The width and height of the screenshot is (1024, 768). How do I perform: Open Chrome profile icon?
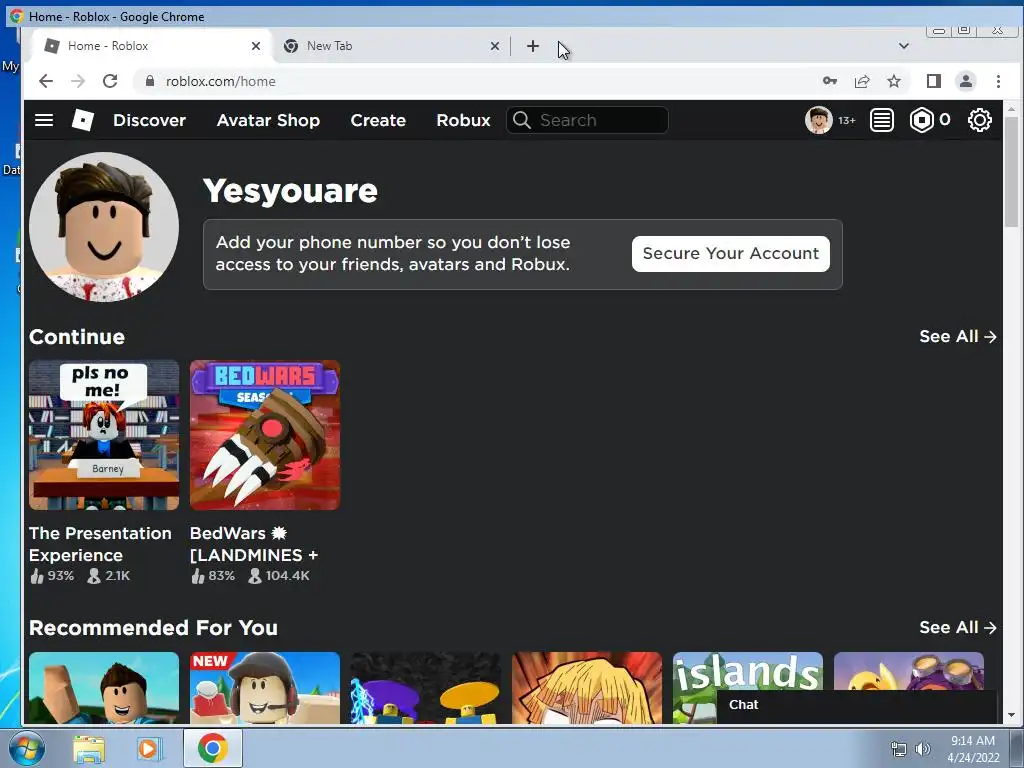(x=966, y=81)
